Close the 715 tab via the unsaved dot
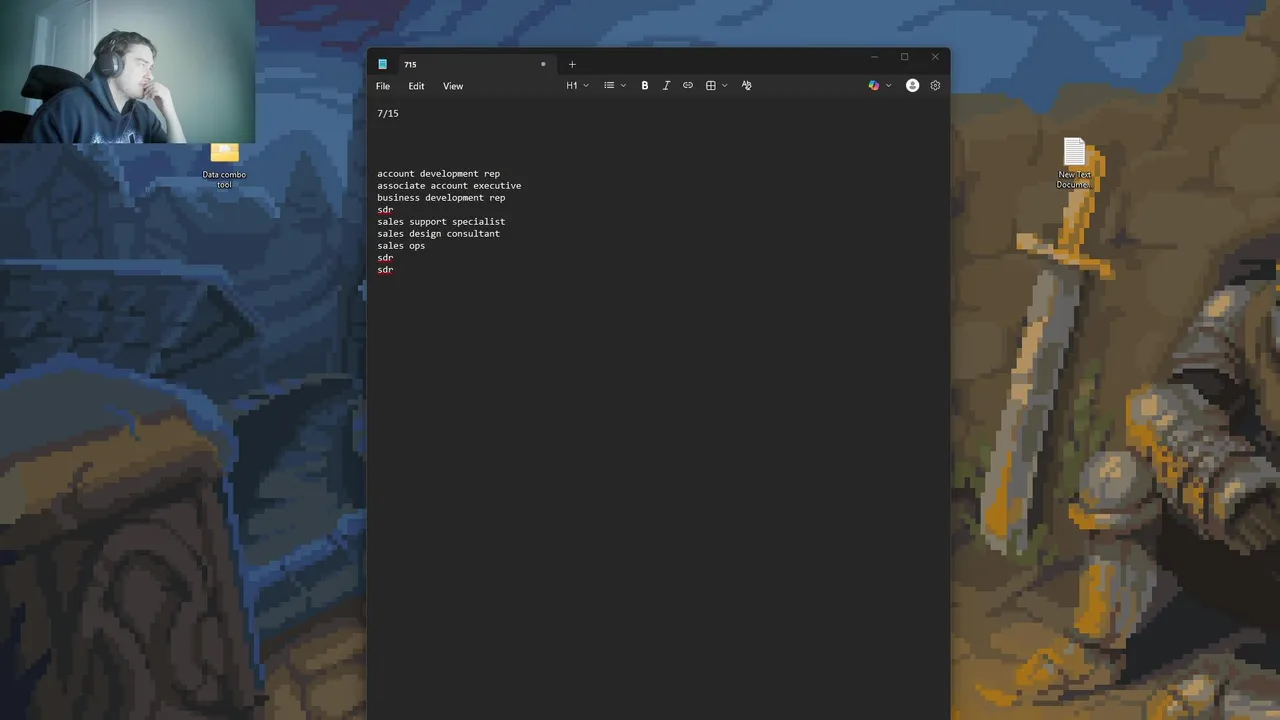The width and height of the screenshot is (1280, 720). point(543,64)
